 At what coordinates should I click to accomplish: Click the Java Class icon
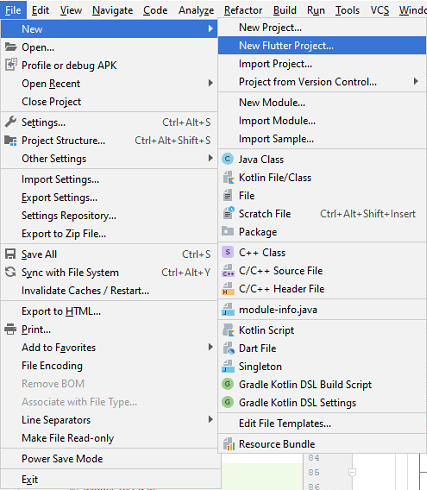(x=228, y=159)
